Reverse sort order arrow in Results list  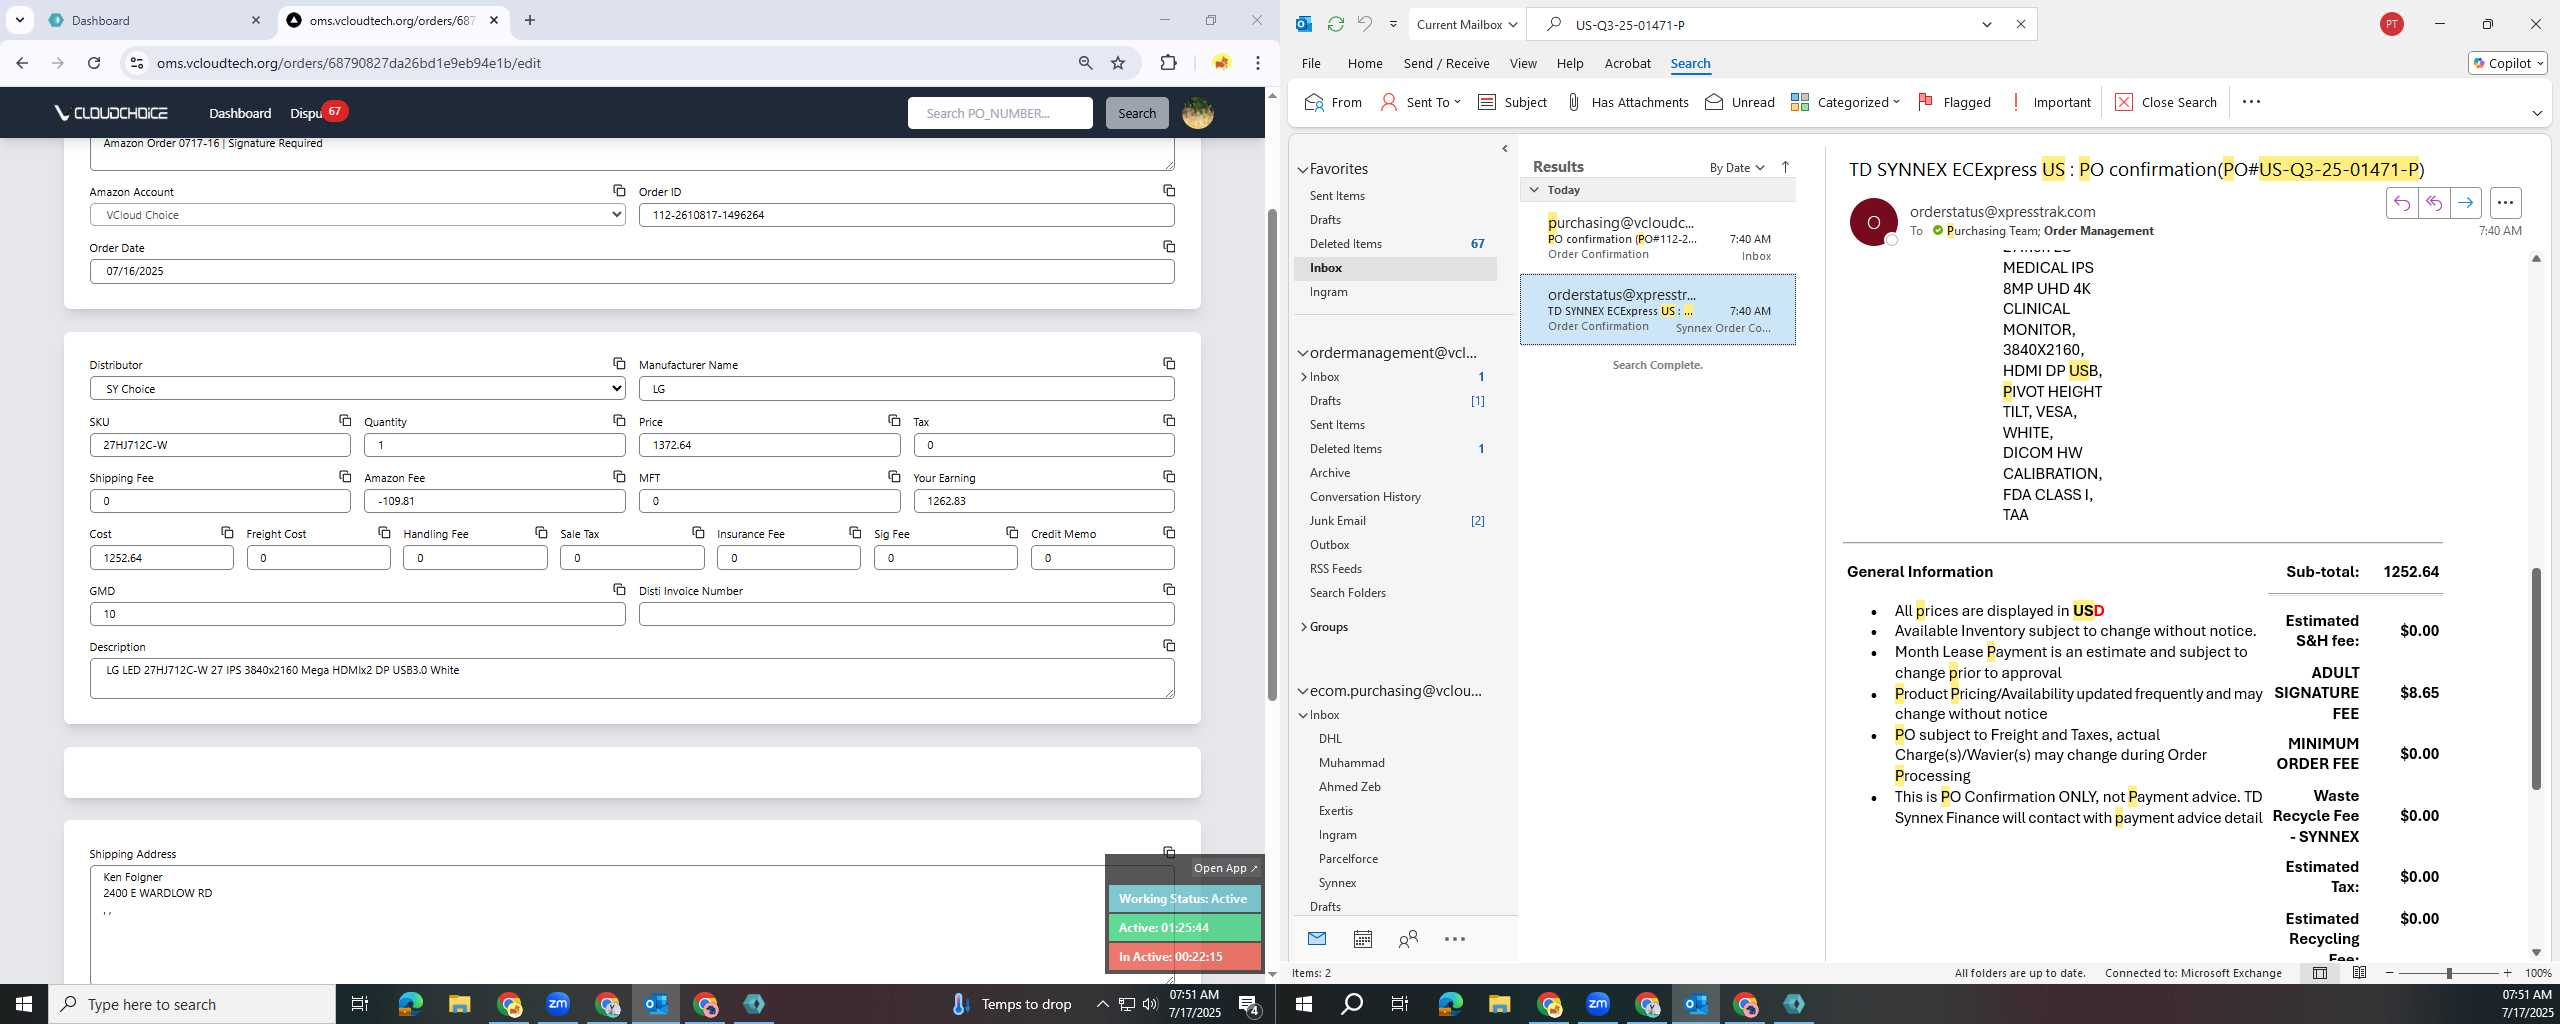[x=1785, y=167]
